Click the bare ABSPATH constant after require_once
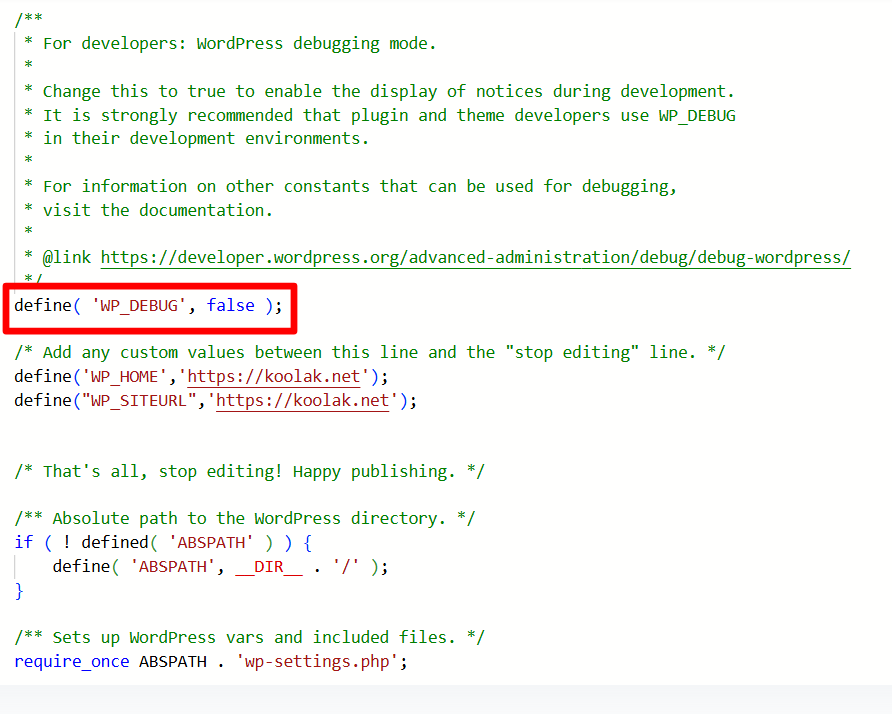 173,662
